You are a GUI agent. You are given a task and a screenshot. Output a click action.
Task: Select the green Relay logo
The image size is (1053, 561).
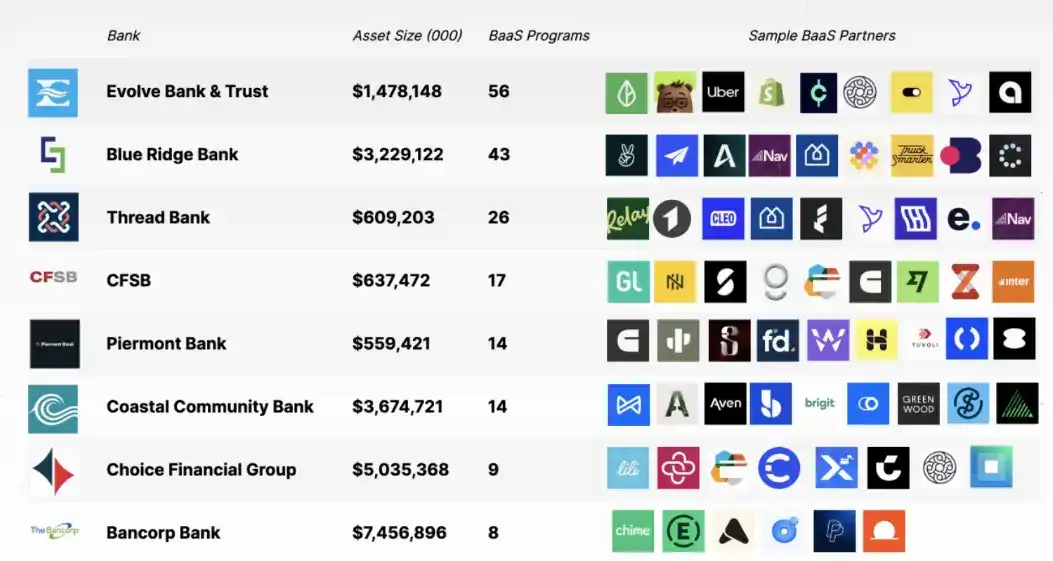coord(627,218)
